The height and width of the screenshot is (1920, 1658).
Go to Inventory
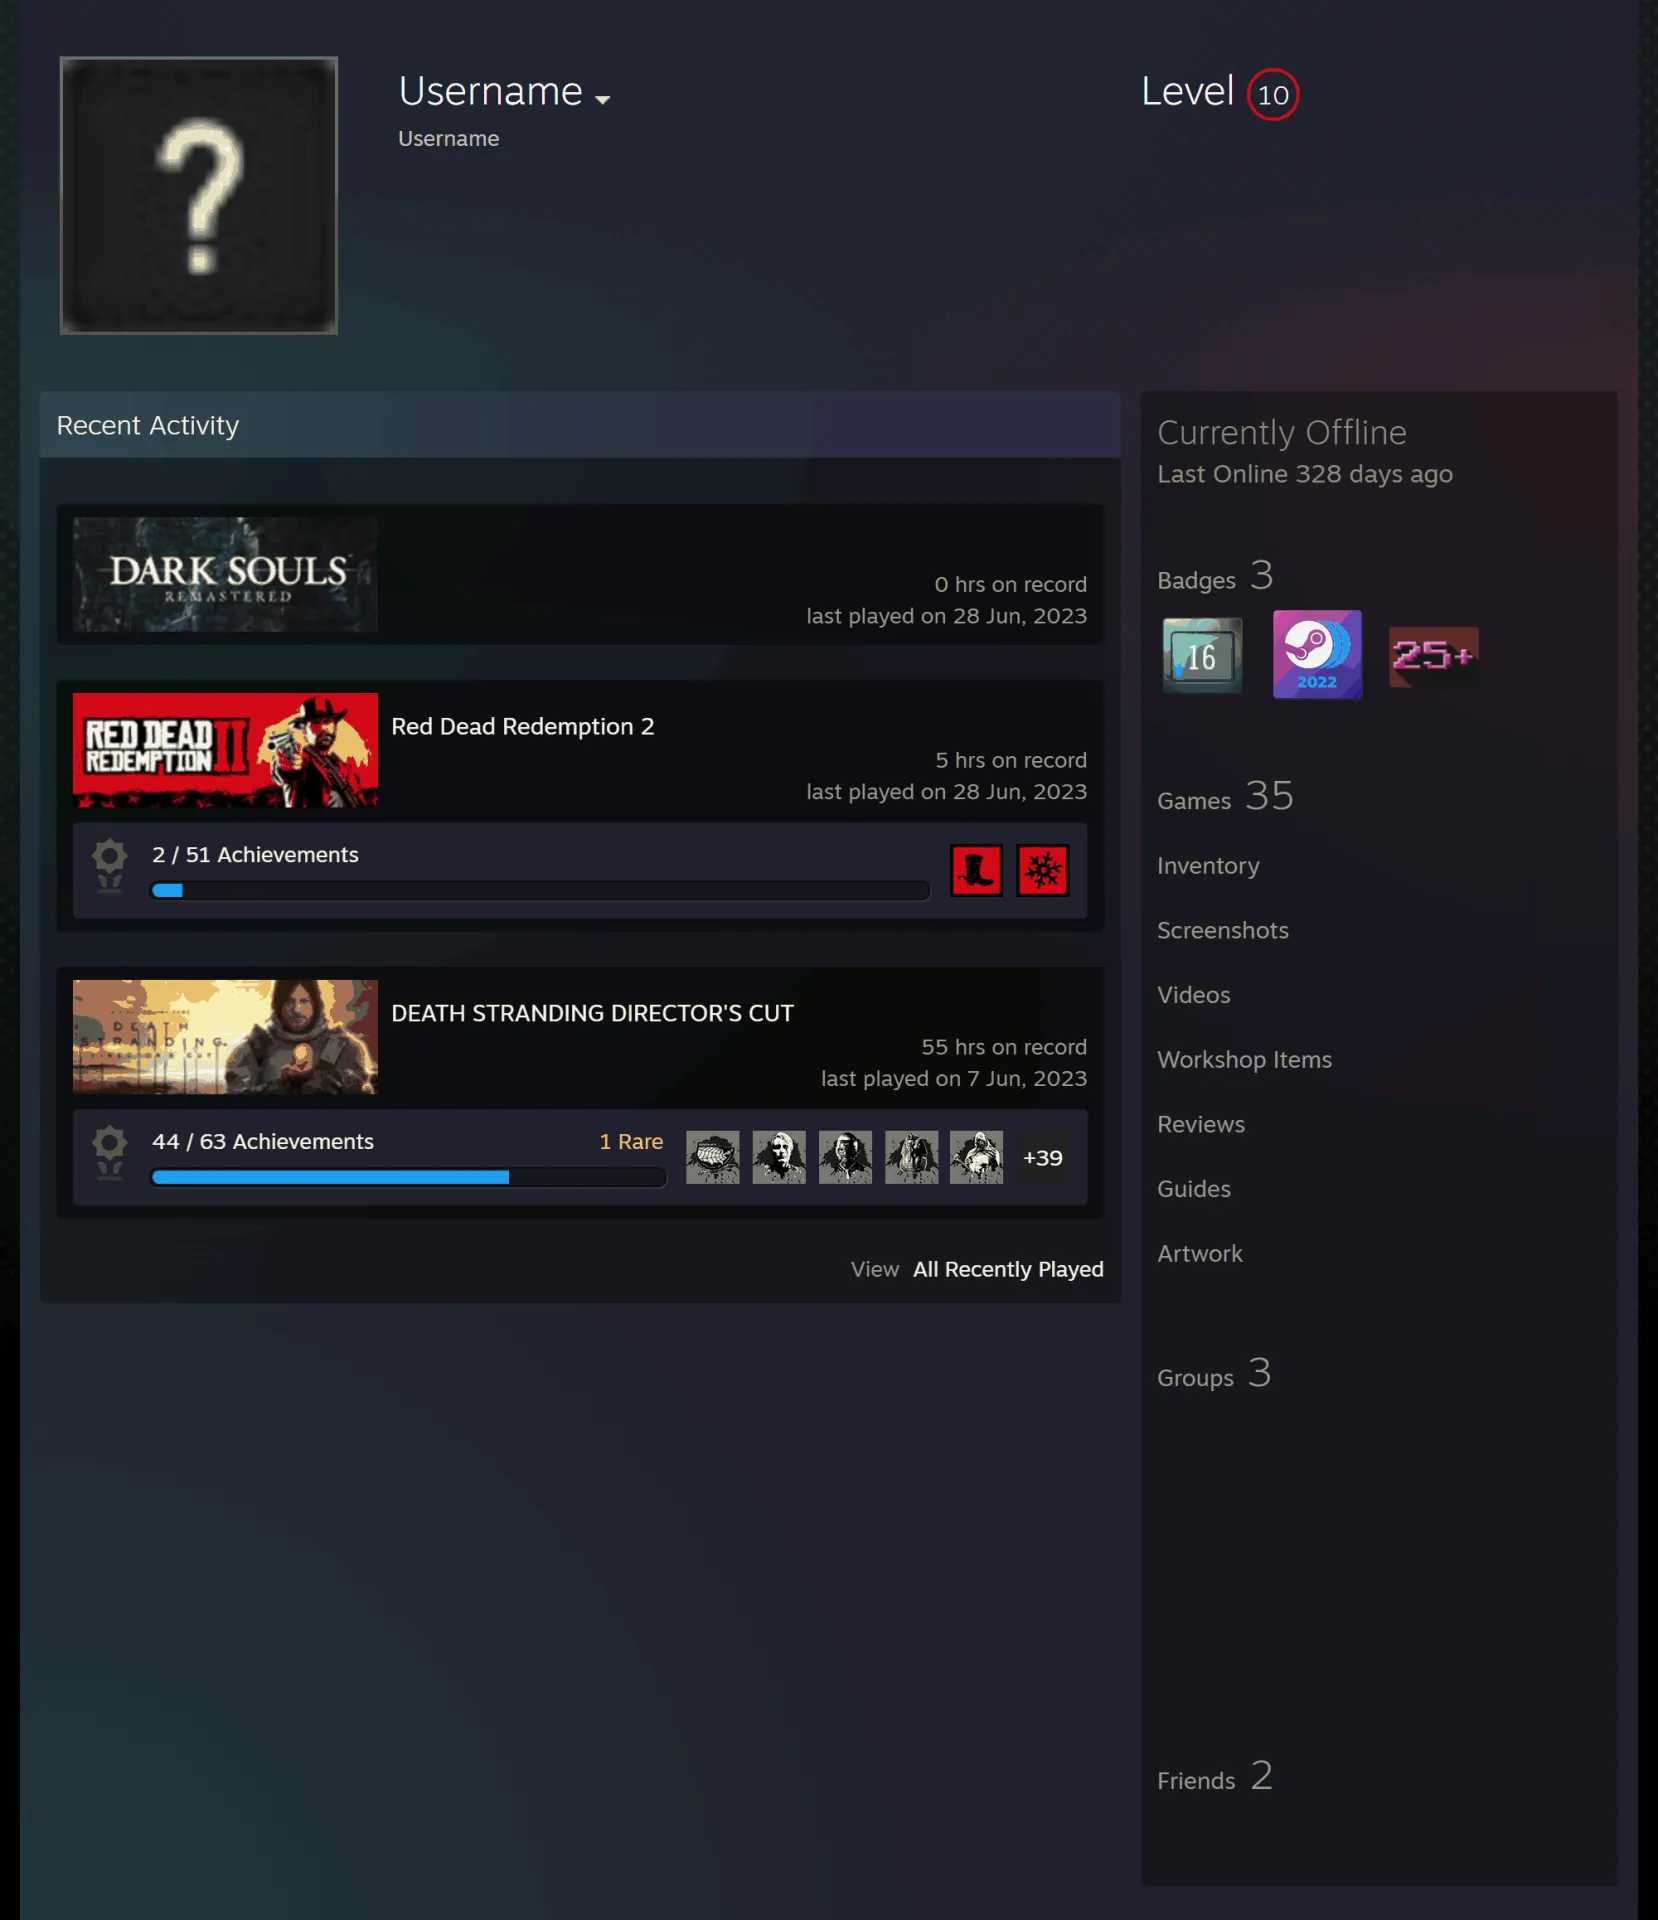coord(1208,866)
